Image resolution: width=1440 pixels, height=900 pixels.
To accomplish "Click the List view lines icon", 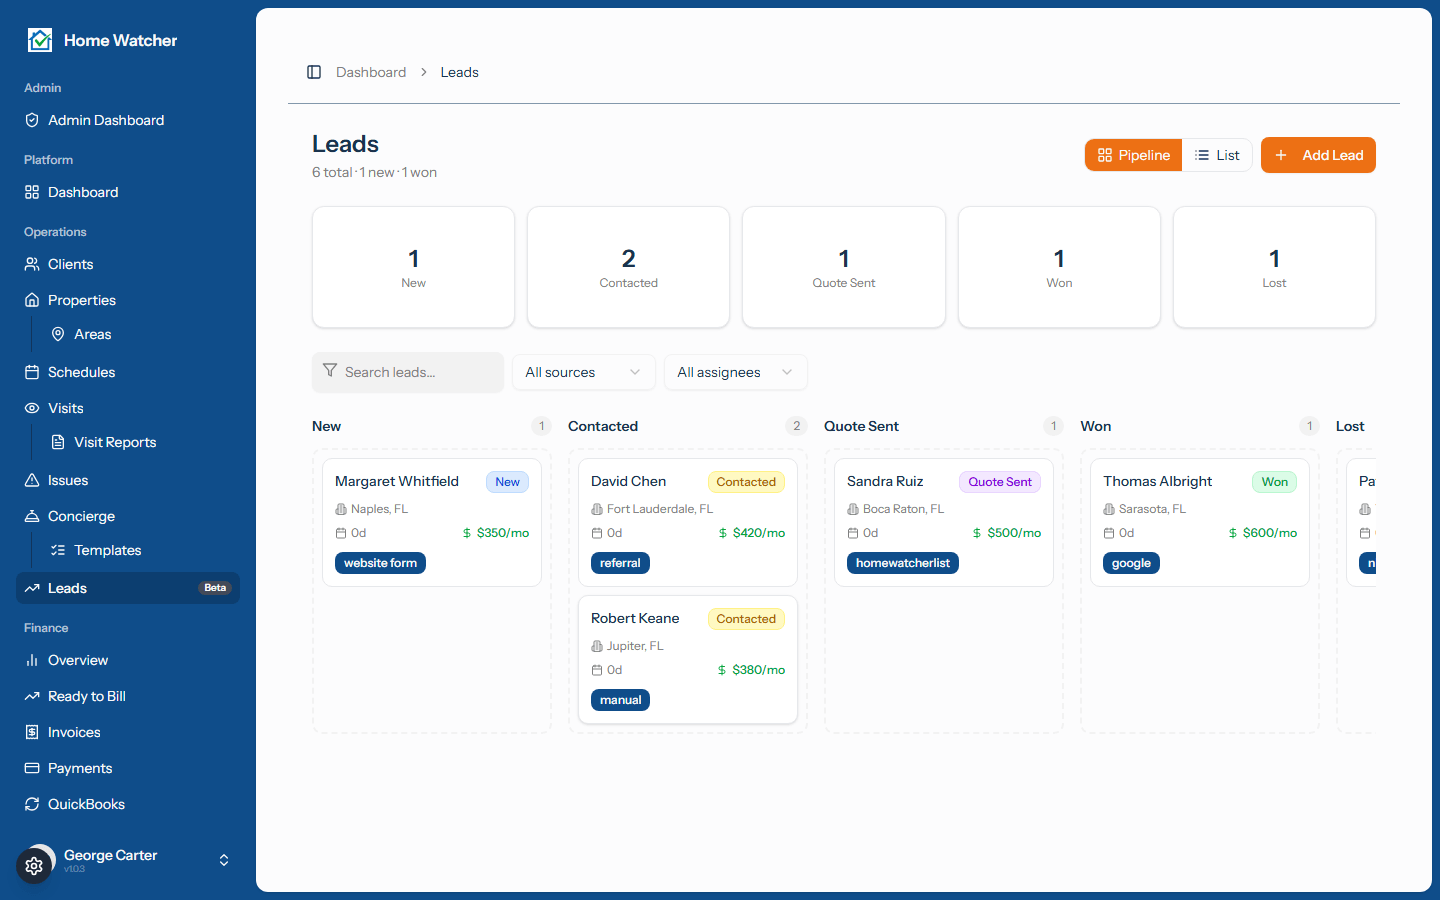I will [1202, 155].
